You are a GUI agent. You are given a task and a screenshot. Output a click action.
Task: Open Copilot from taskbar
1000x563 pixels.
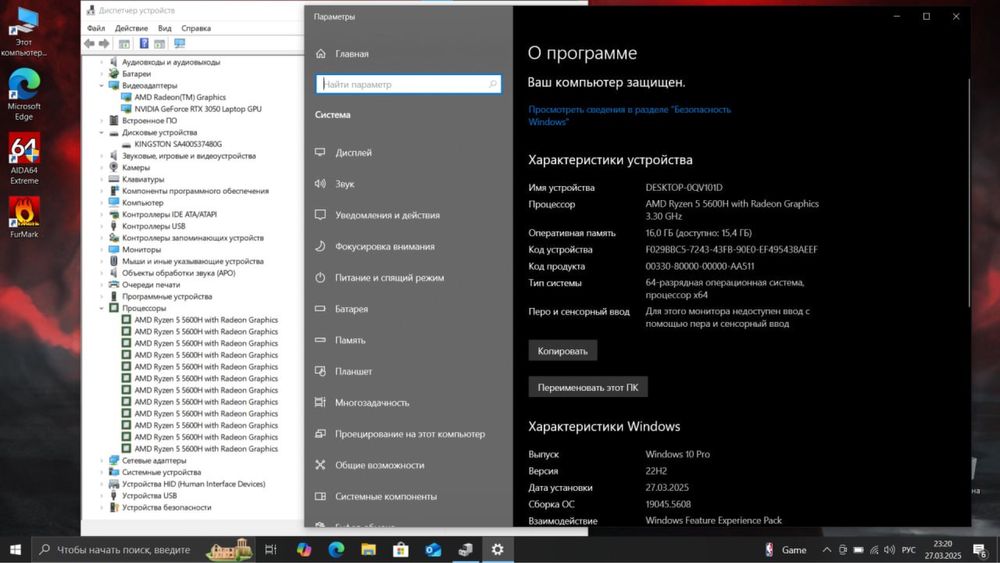point(304,550)
